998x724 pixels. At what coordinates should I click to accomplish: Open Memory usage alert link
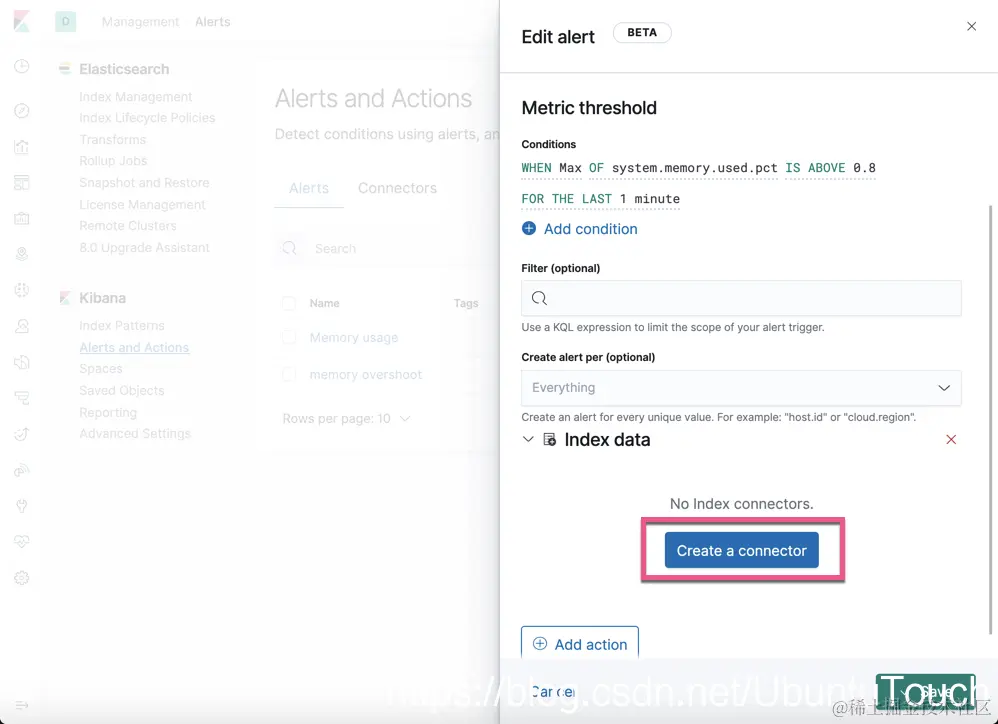354,338
